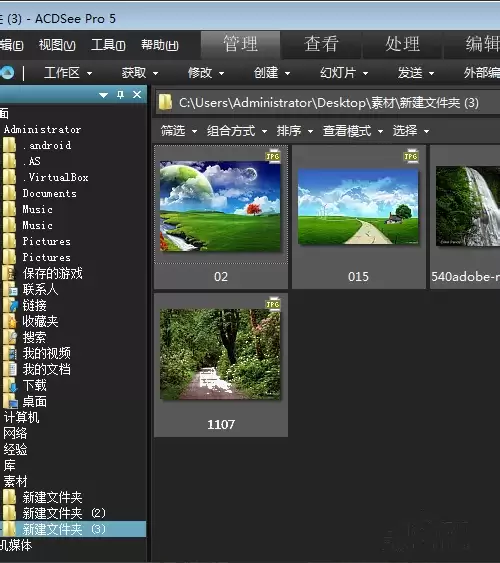Open the 发送 send dropdown
Viewport: 500px width, 563px height.
(x=416, y=73)
